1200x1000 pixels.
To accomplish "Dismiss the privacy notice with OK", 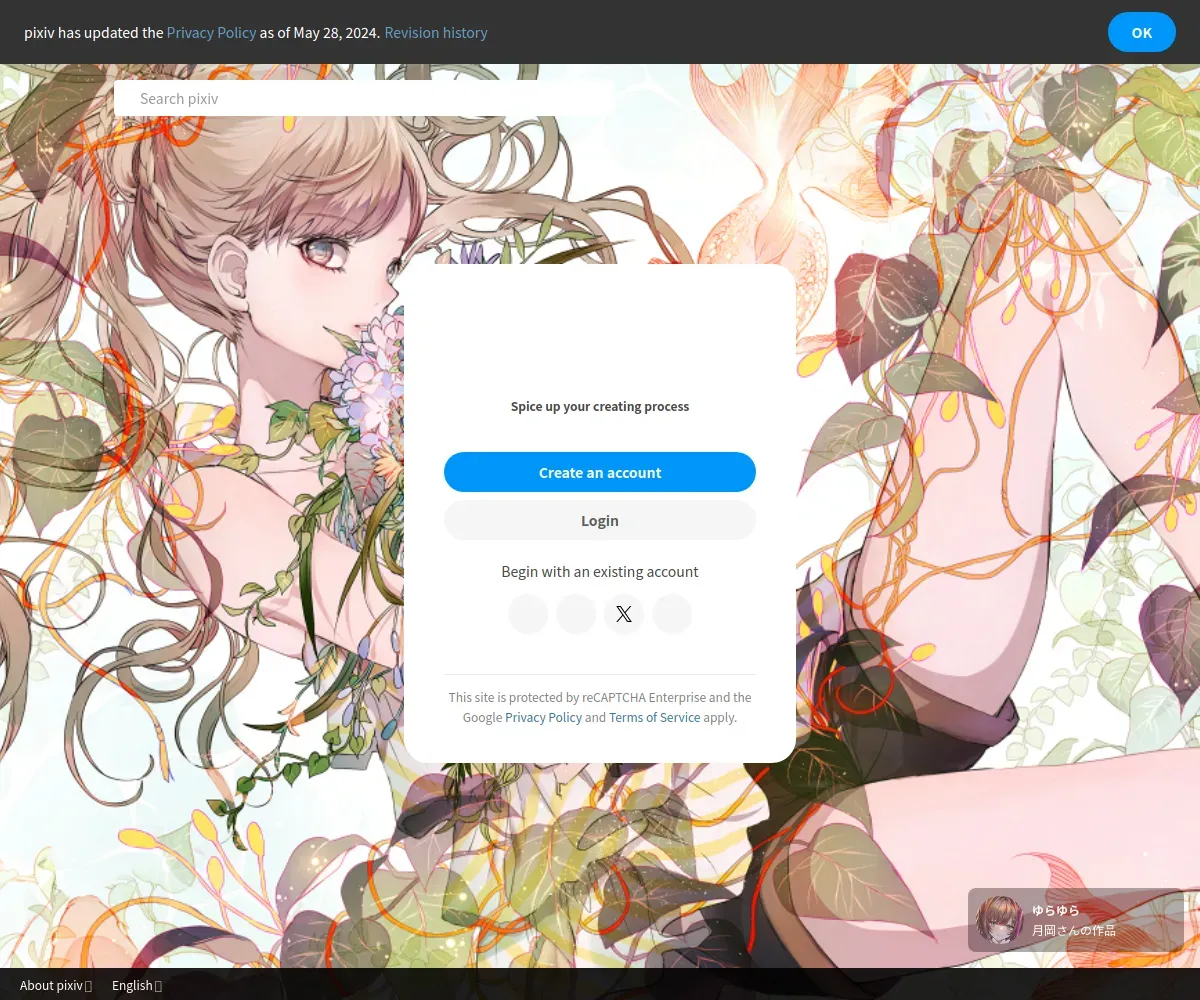I will click(x=1142, y=32).
